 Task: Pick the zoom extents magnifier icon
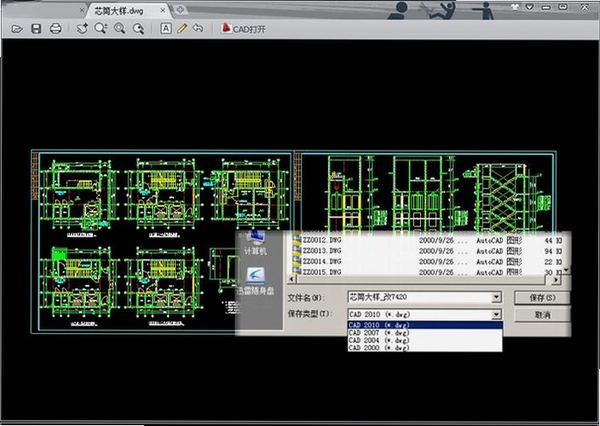[x=139, y=28]
